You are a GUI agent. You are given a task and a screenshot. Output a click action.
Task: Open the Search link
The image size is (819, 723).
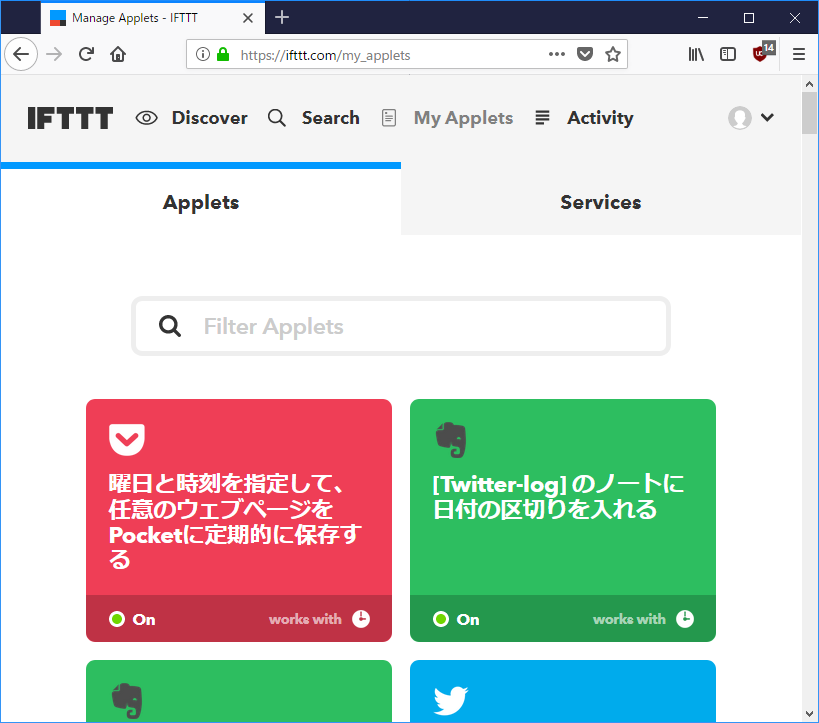(331, 118)
